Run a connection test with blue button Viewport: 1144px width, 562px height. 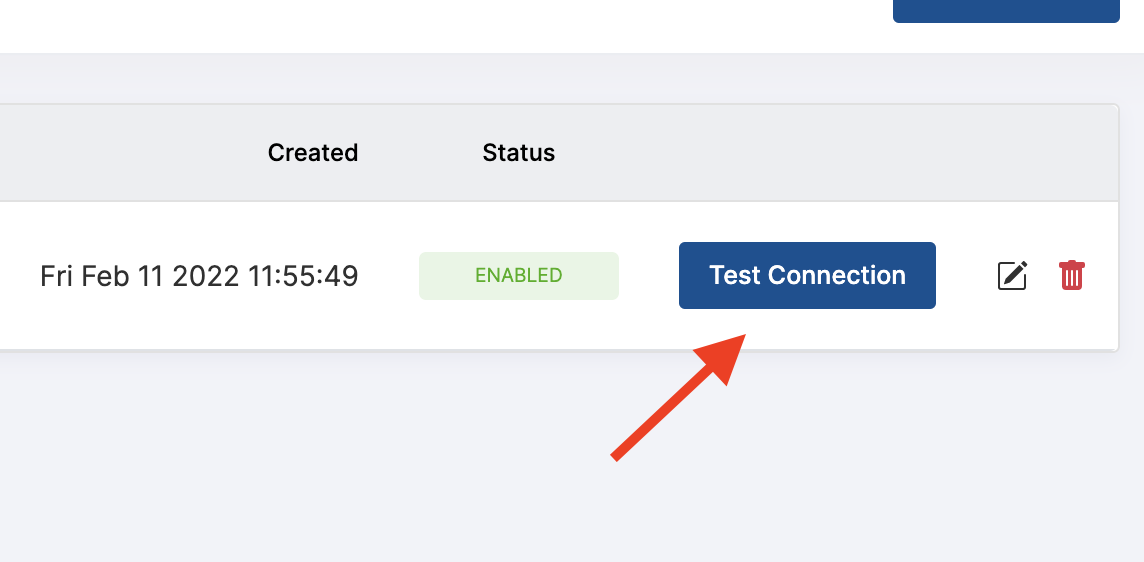tap(807, 275)
